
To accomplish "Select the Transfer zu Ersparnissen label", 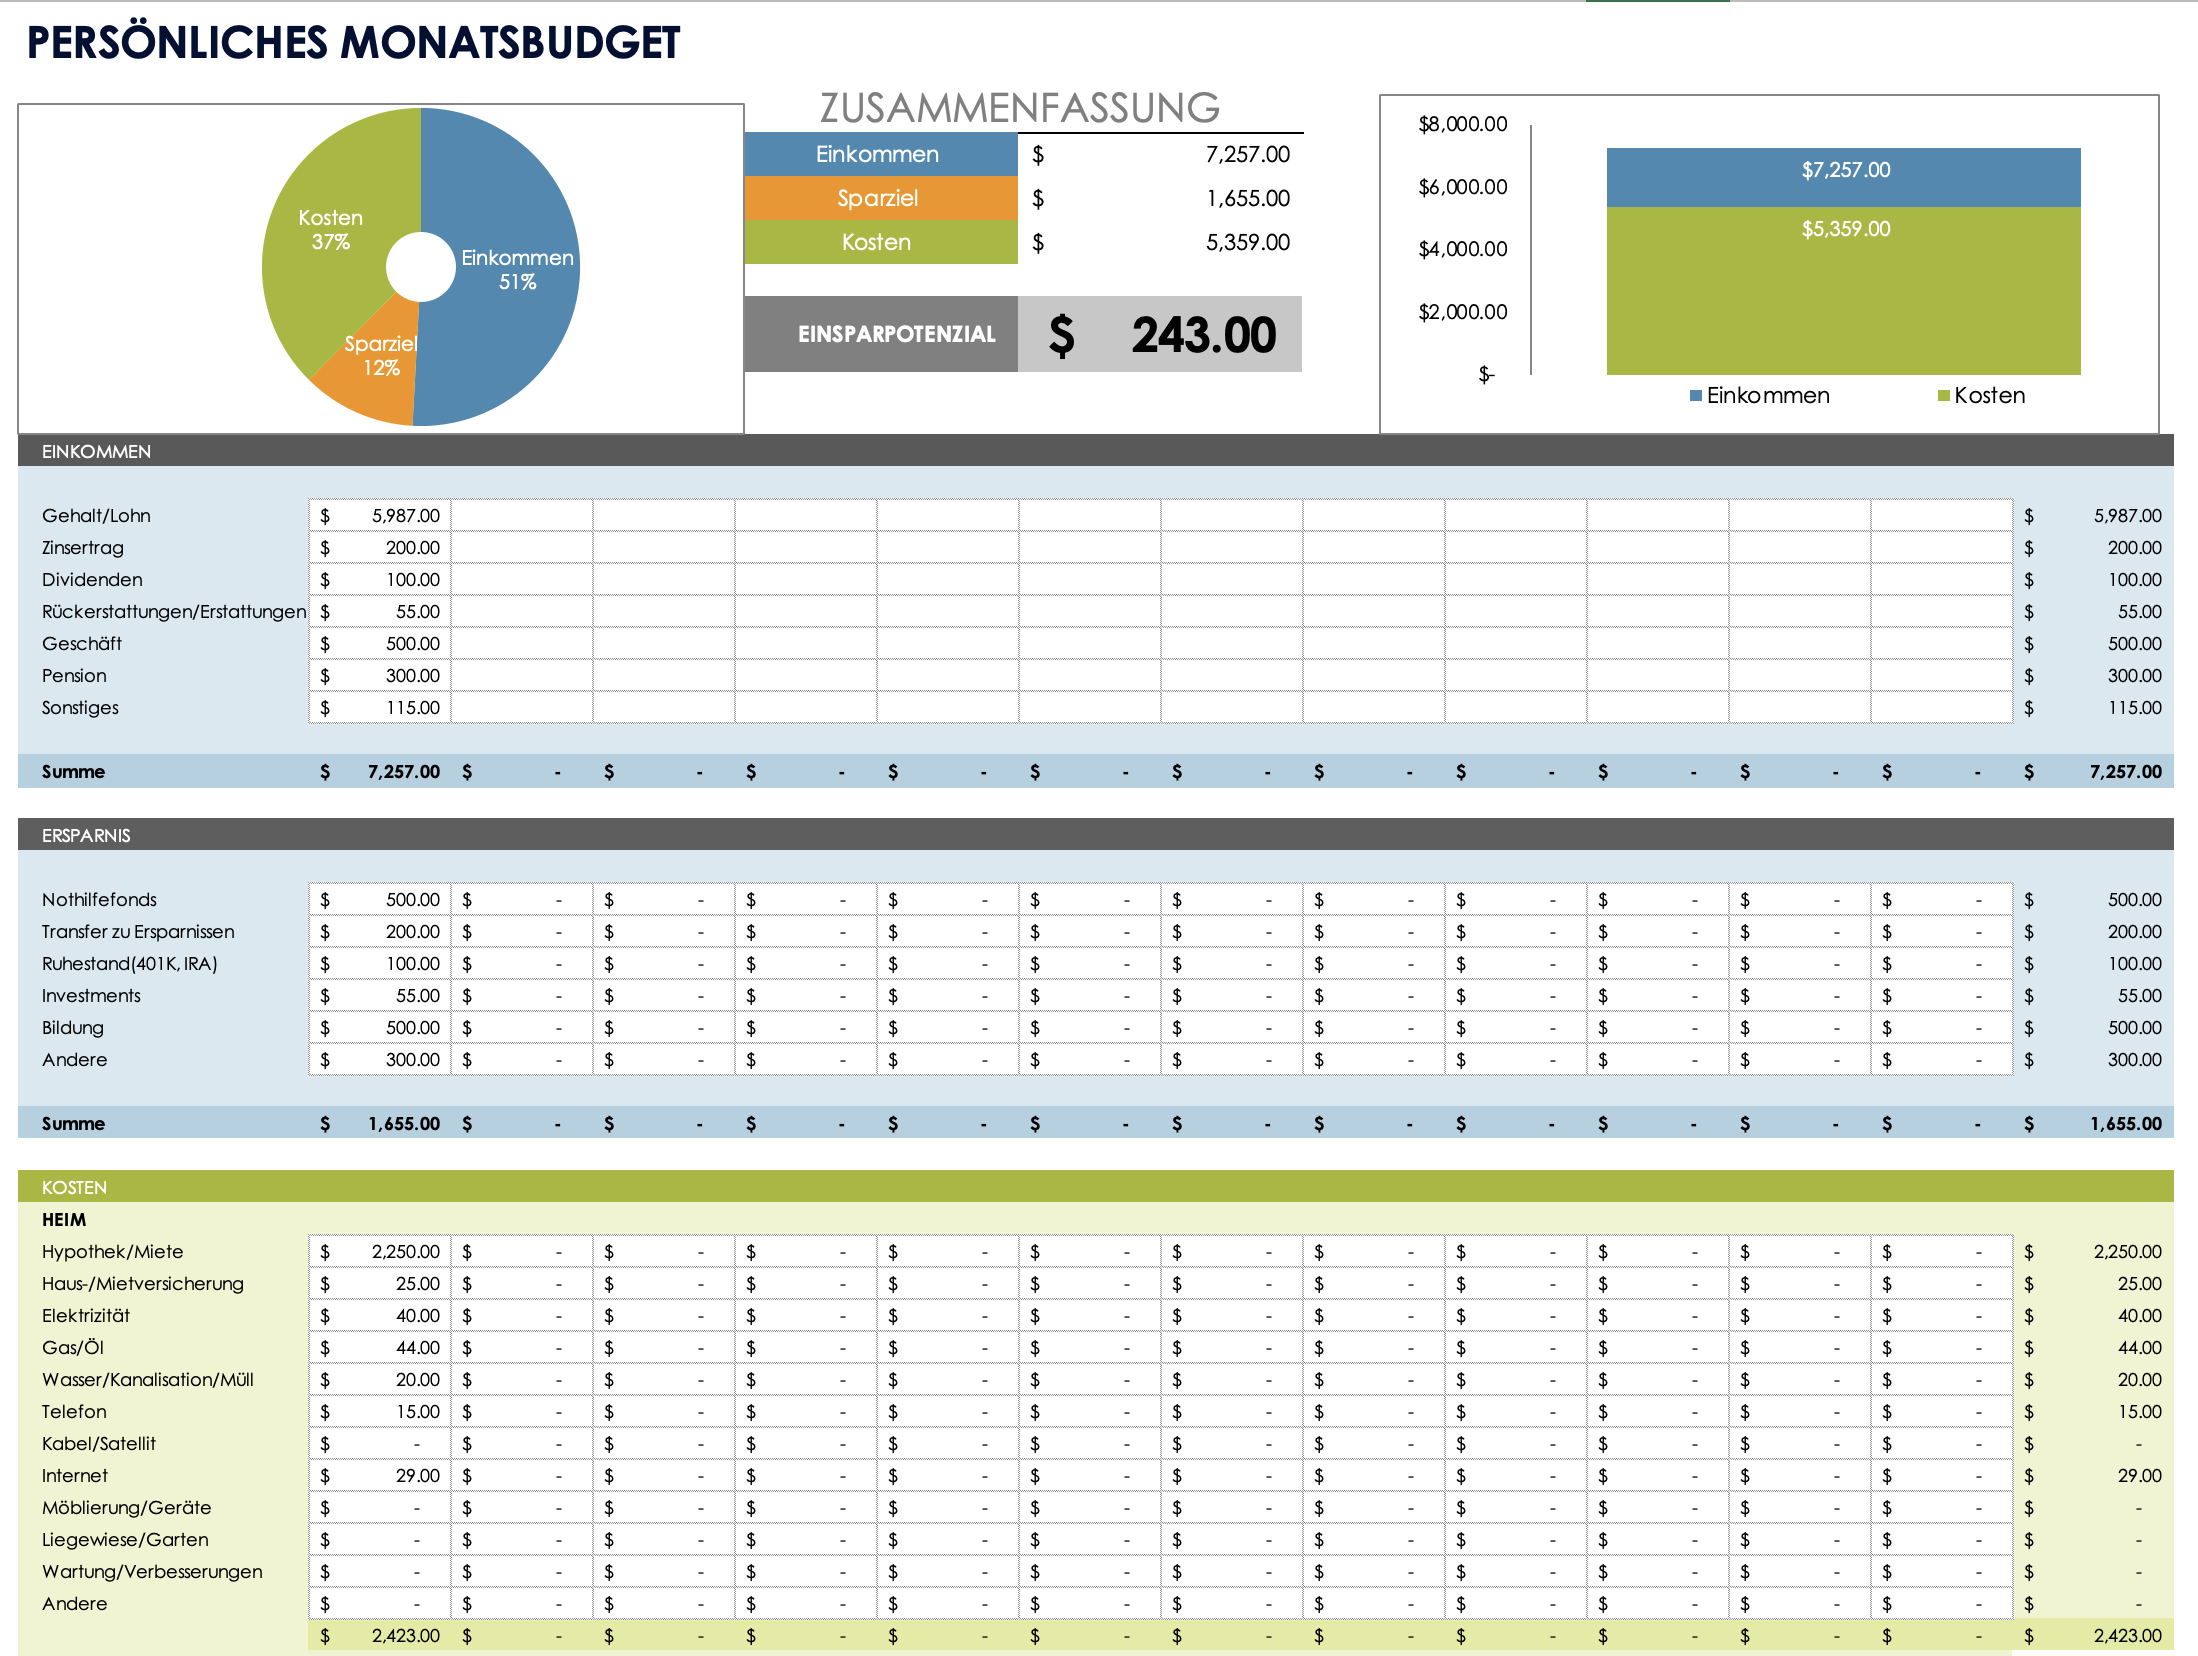I will tap(138, 932).
